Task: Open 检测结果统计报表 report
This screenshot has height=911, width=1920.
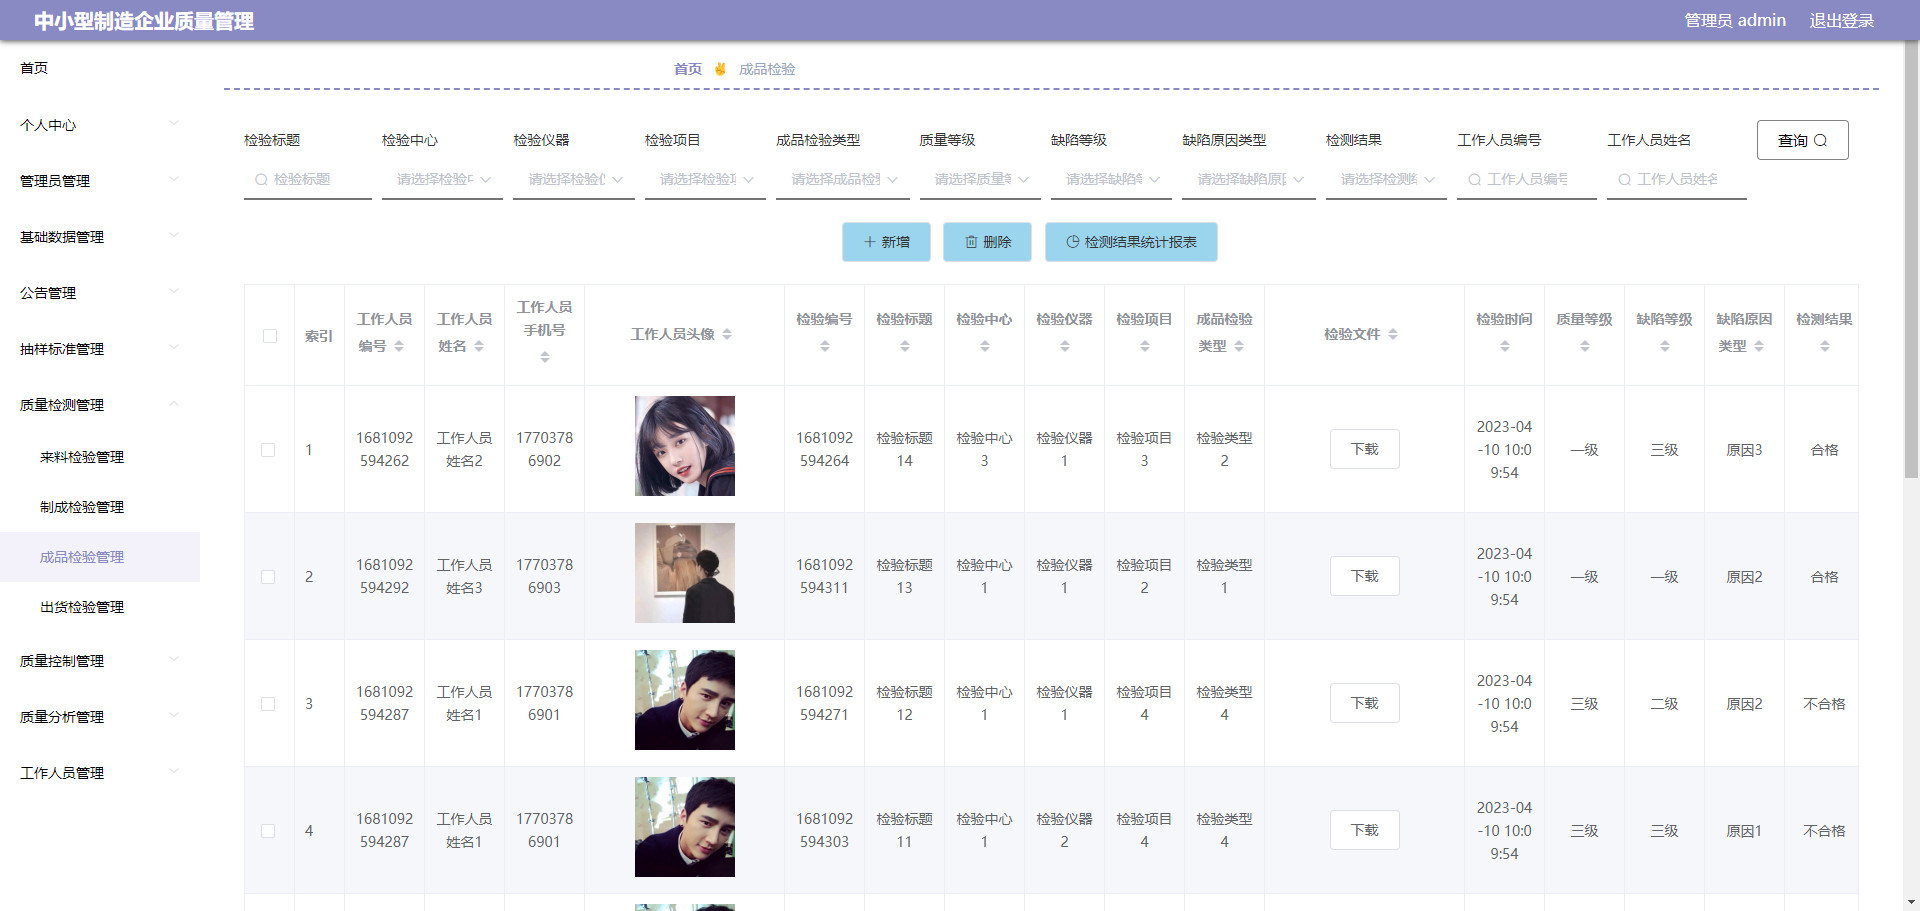Action: point(1131,242)
